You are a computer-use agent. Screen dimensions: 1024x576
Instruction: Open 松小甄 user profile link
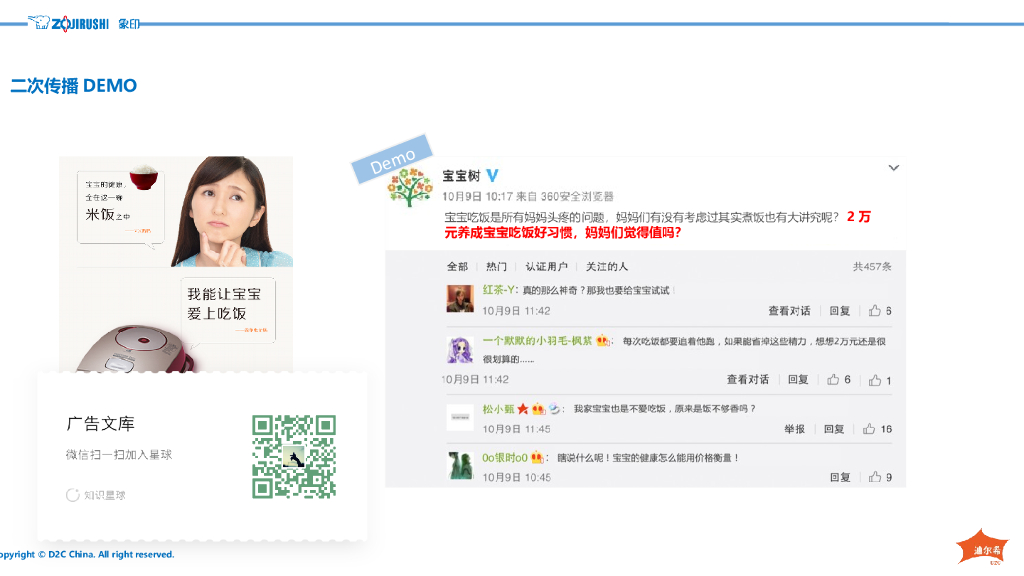[x=498, y=409]
